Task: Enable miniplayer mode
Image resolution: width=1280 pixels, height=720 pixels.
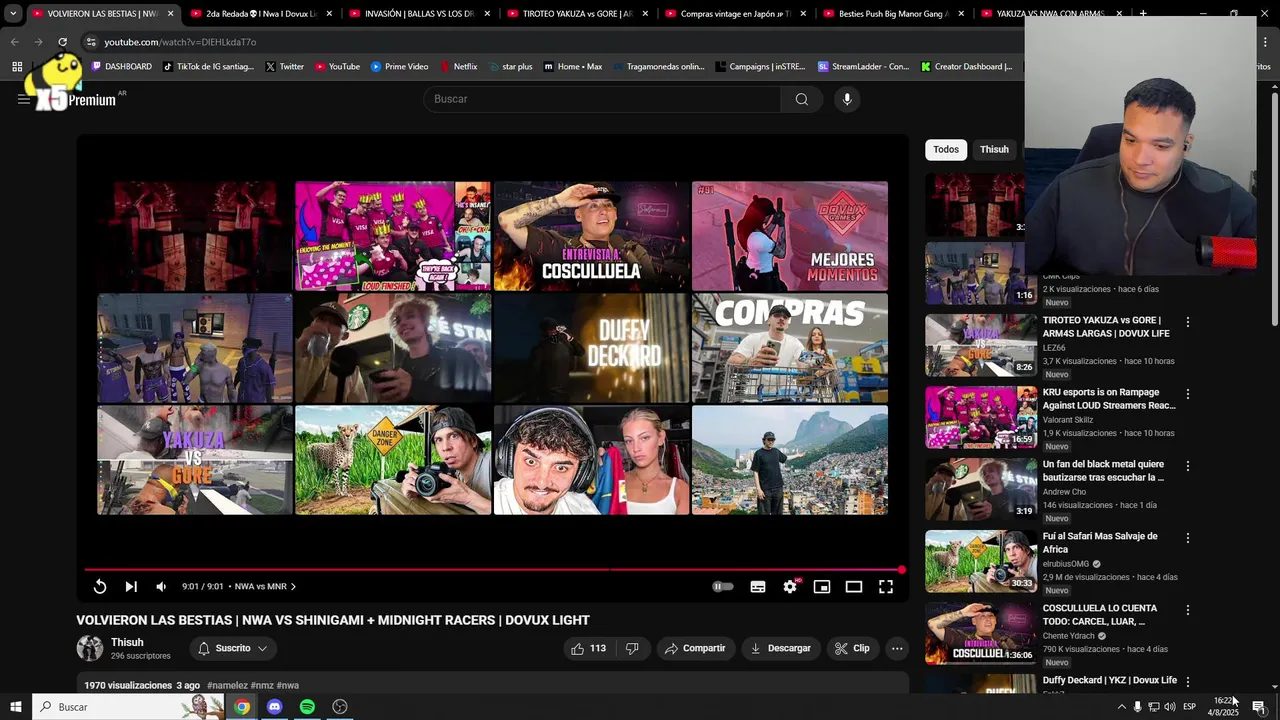Action: click(822, 587)
